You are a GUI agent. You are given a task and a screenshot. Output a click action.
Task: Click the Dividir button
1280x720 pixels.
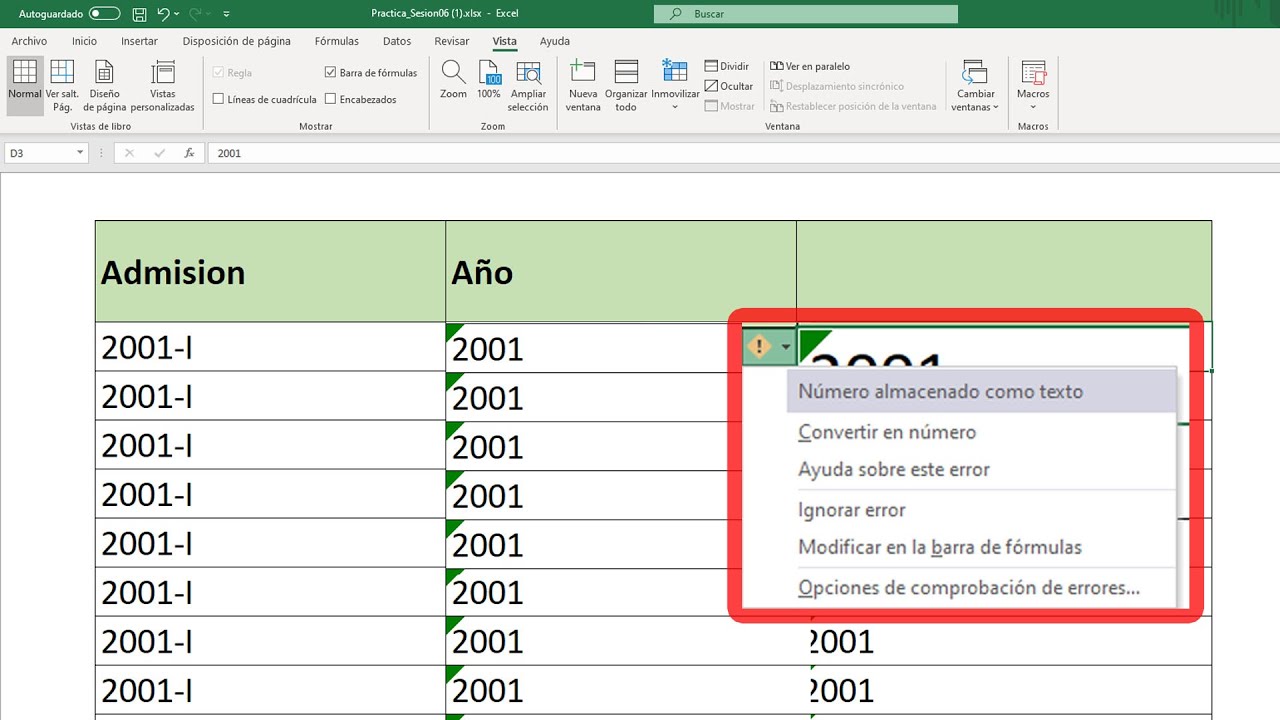coord(727,66)
